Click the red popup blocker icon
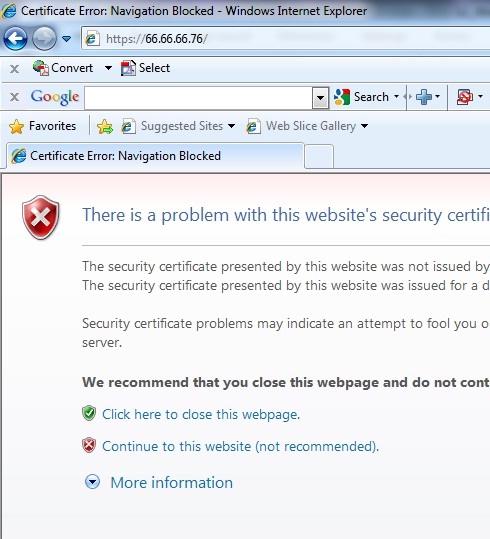490x539 pixels. coord(465,97)
